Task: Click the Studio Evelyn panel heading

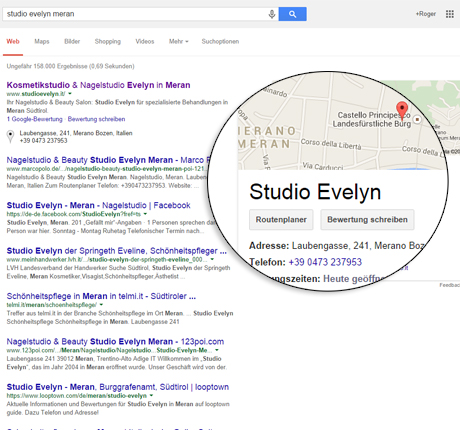Action: tap(315, 192)
